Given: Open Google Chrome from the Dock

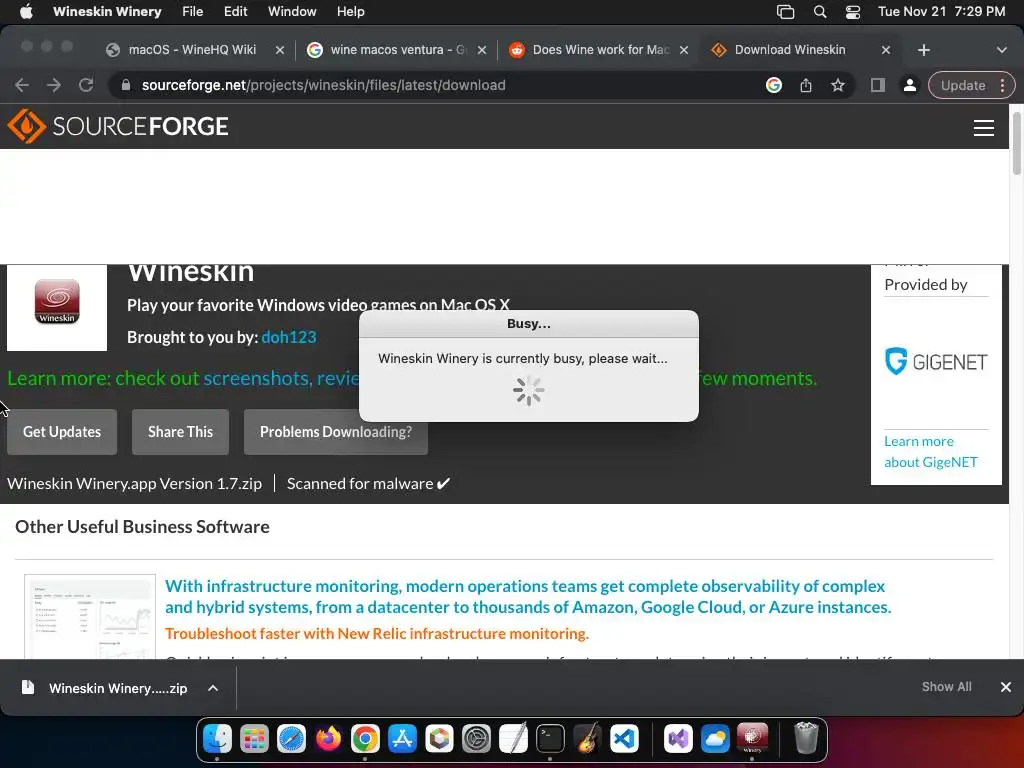Looking at the screenshot, I should coord(365,739).
